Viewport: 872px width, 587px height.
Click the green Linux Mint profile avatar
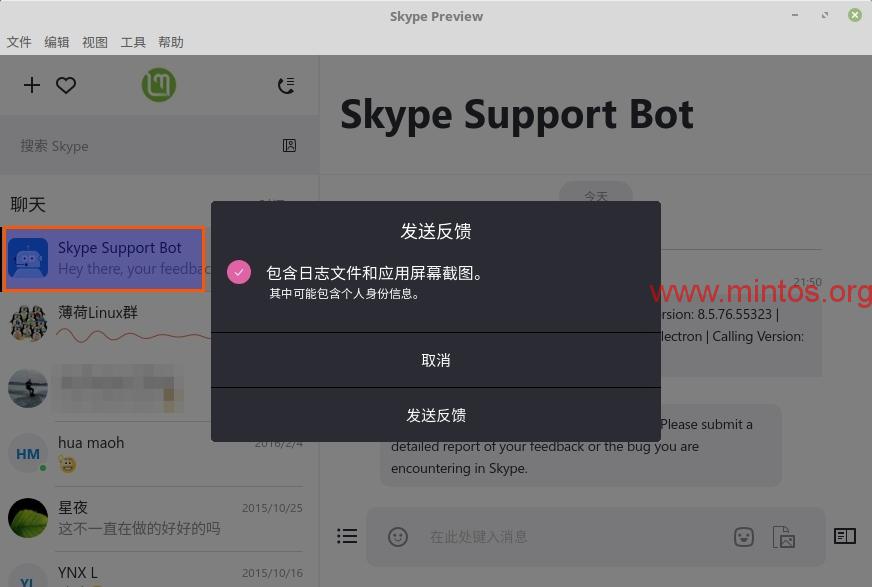[159, 85]
